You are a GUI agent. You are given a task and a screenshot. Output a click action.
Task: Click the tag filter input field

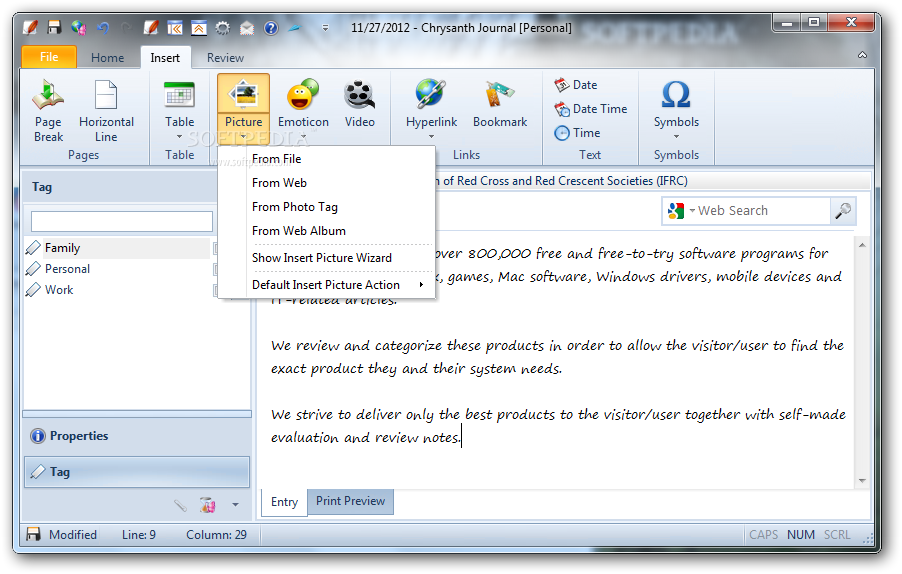122,221
